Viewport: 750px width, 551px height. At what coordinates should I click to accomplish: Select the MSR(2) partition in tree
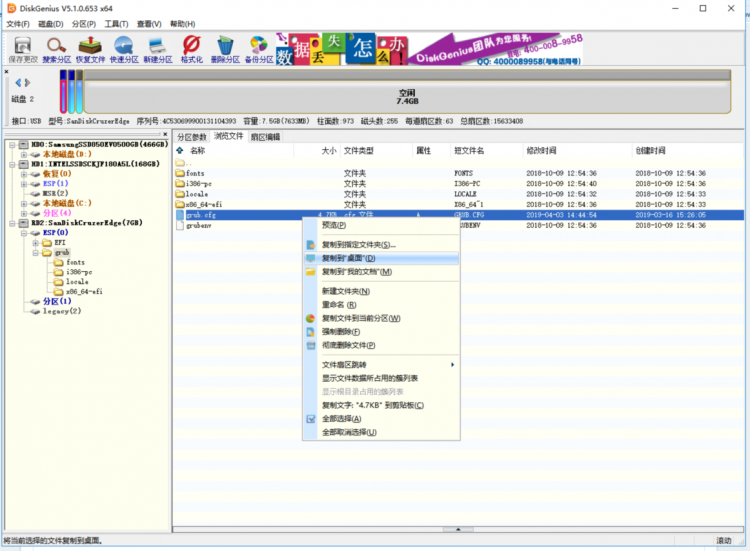[x=55, y=193]
